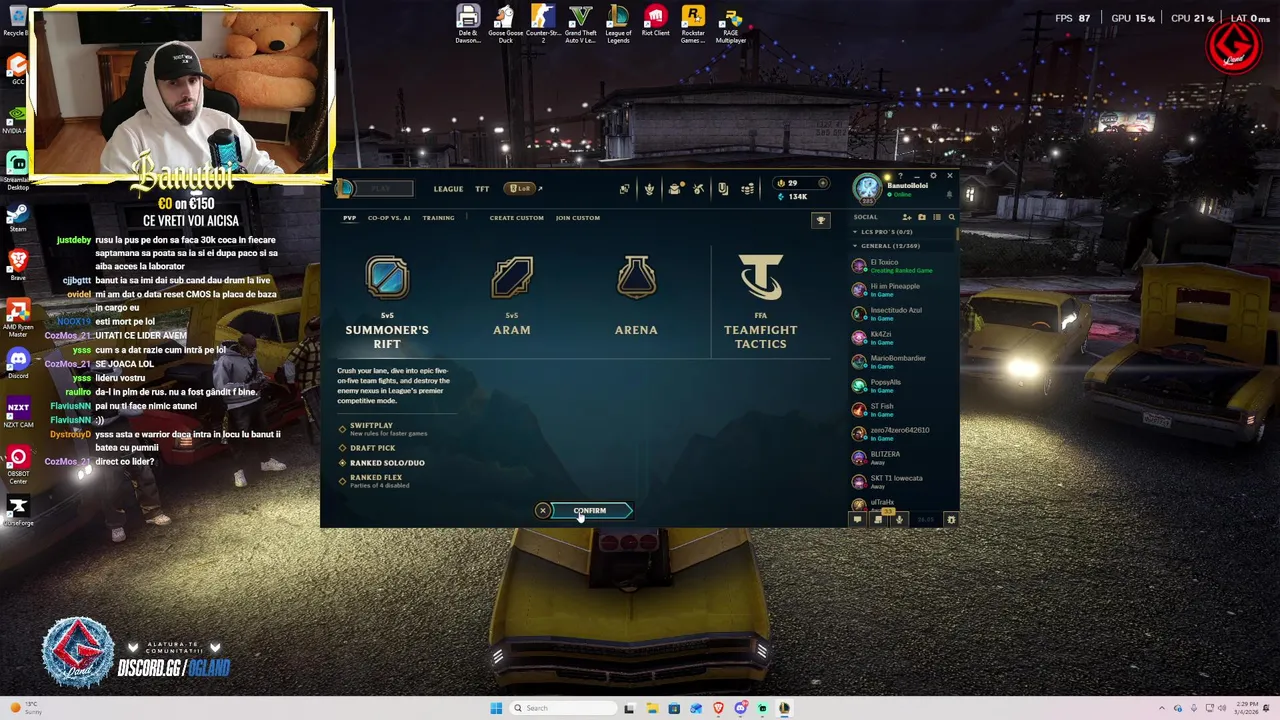This screenshot has height=720, width=1280.
Task: Select friend Hi im Pineapple
Action: click(902, 290)
